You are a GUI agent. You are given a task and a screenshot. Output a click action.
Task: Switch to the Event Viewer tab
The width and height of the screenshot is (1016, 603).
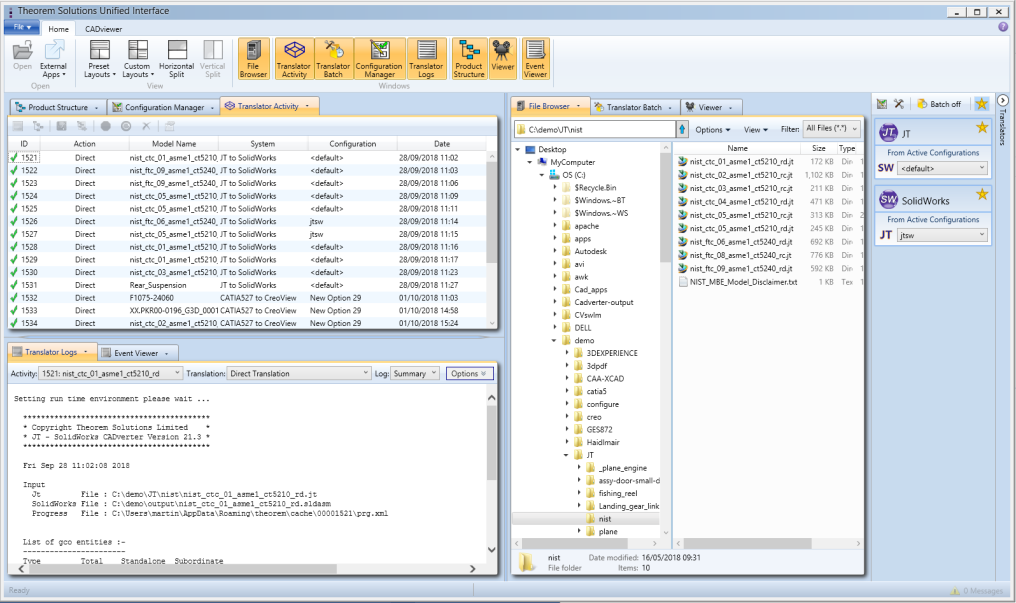(x=135, y=353)
